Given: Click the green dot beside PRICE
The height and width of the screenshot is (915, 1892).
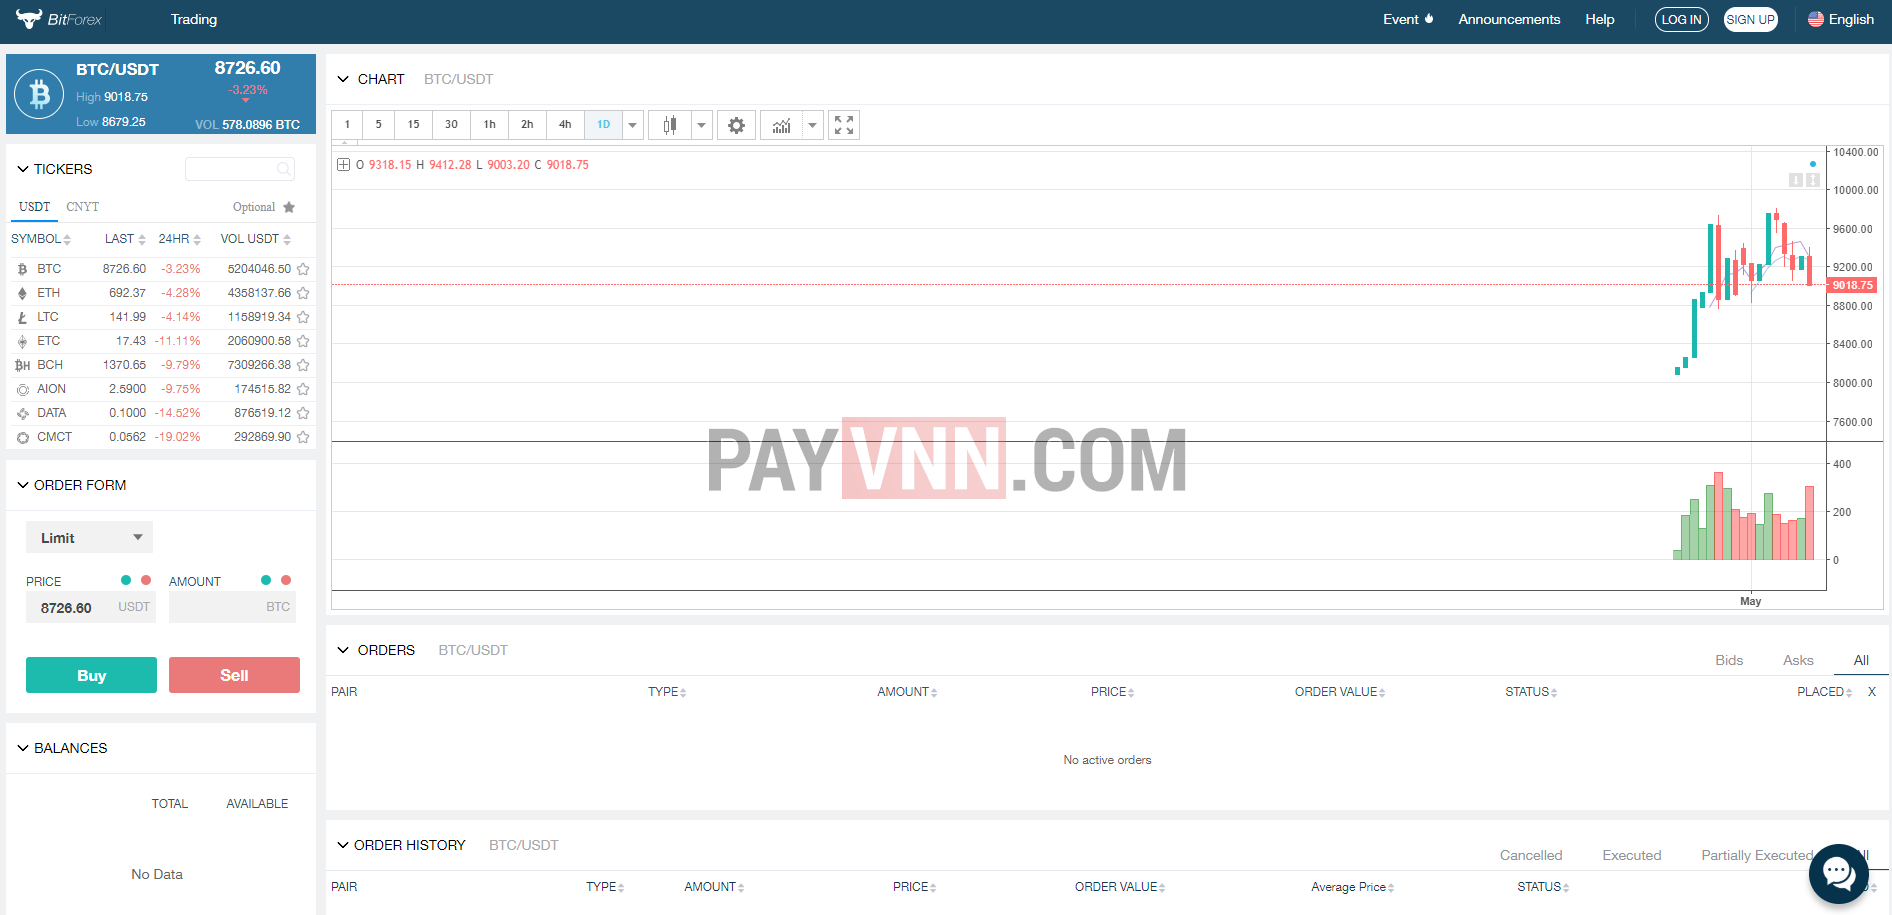Looking at the screenshot, I should (126, 580).
